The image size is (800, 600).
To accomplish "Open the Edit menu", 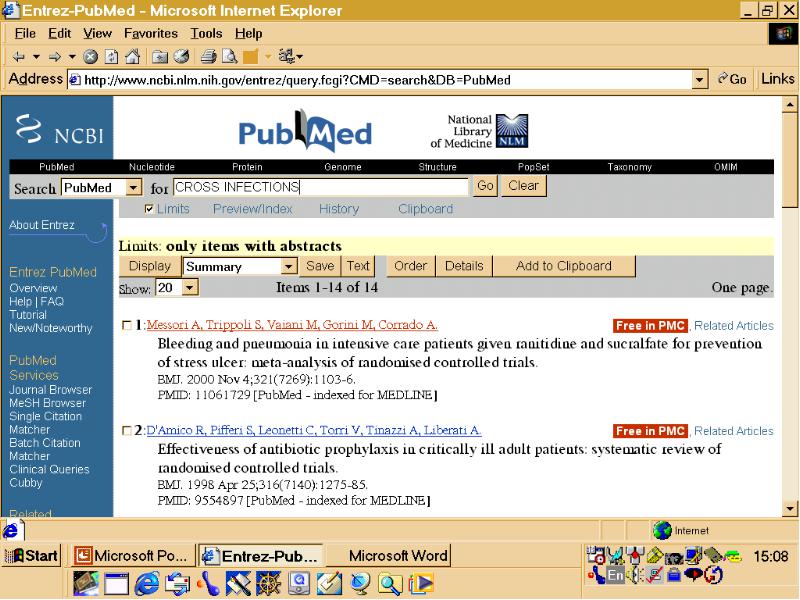I will click(59, 34).
